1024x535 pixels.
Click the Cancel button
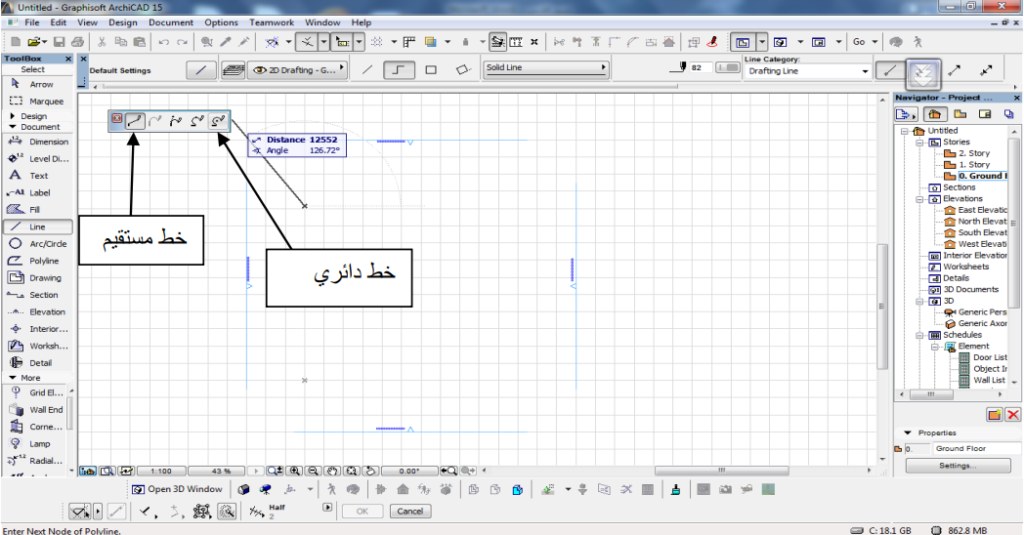pos(410,511)
